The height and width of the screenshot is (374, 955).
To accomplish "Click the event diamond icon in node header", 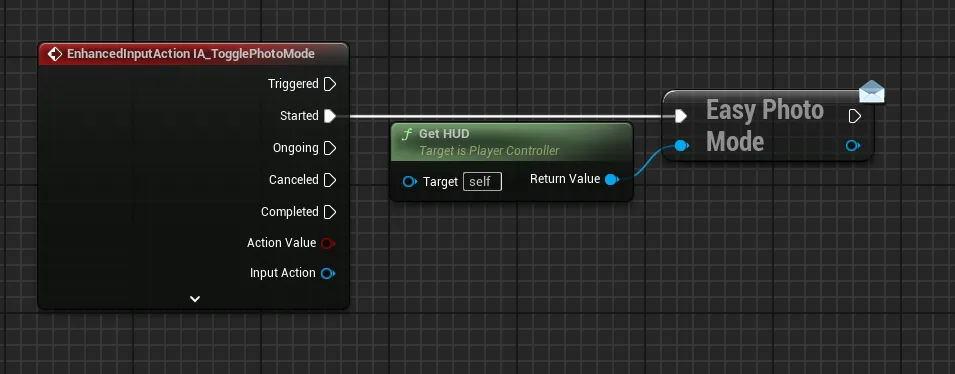I will coord(55,54).
